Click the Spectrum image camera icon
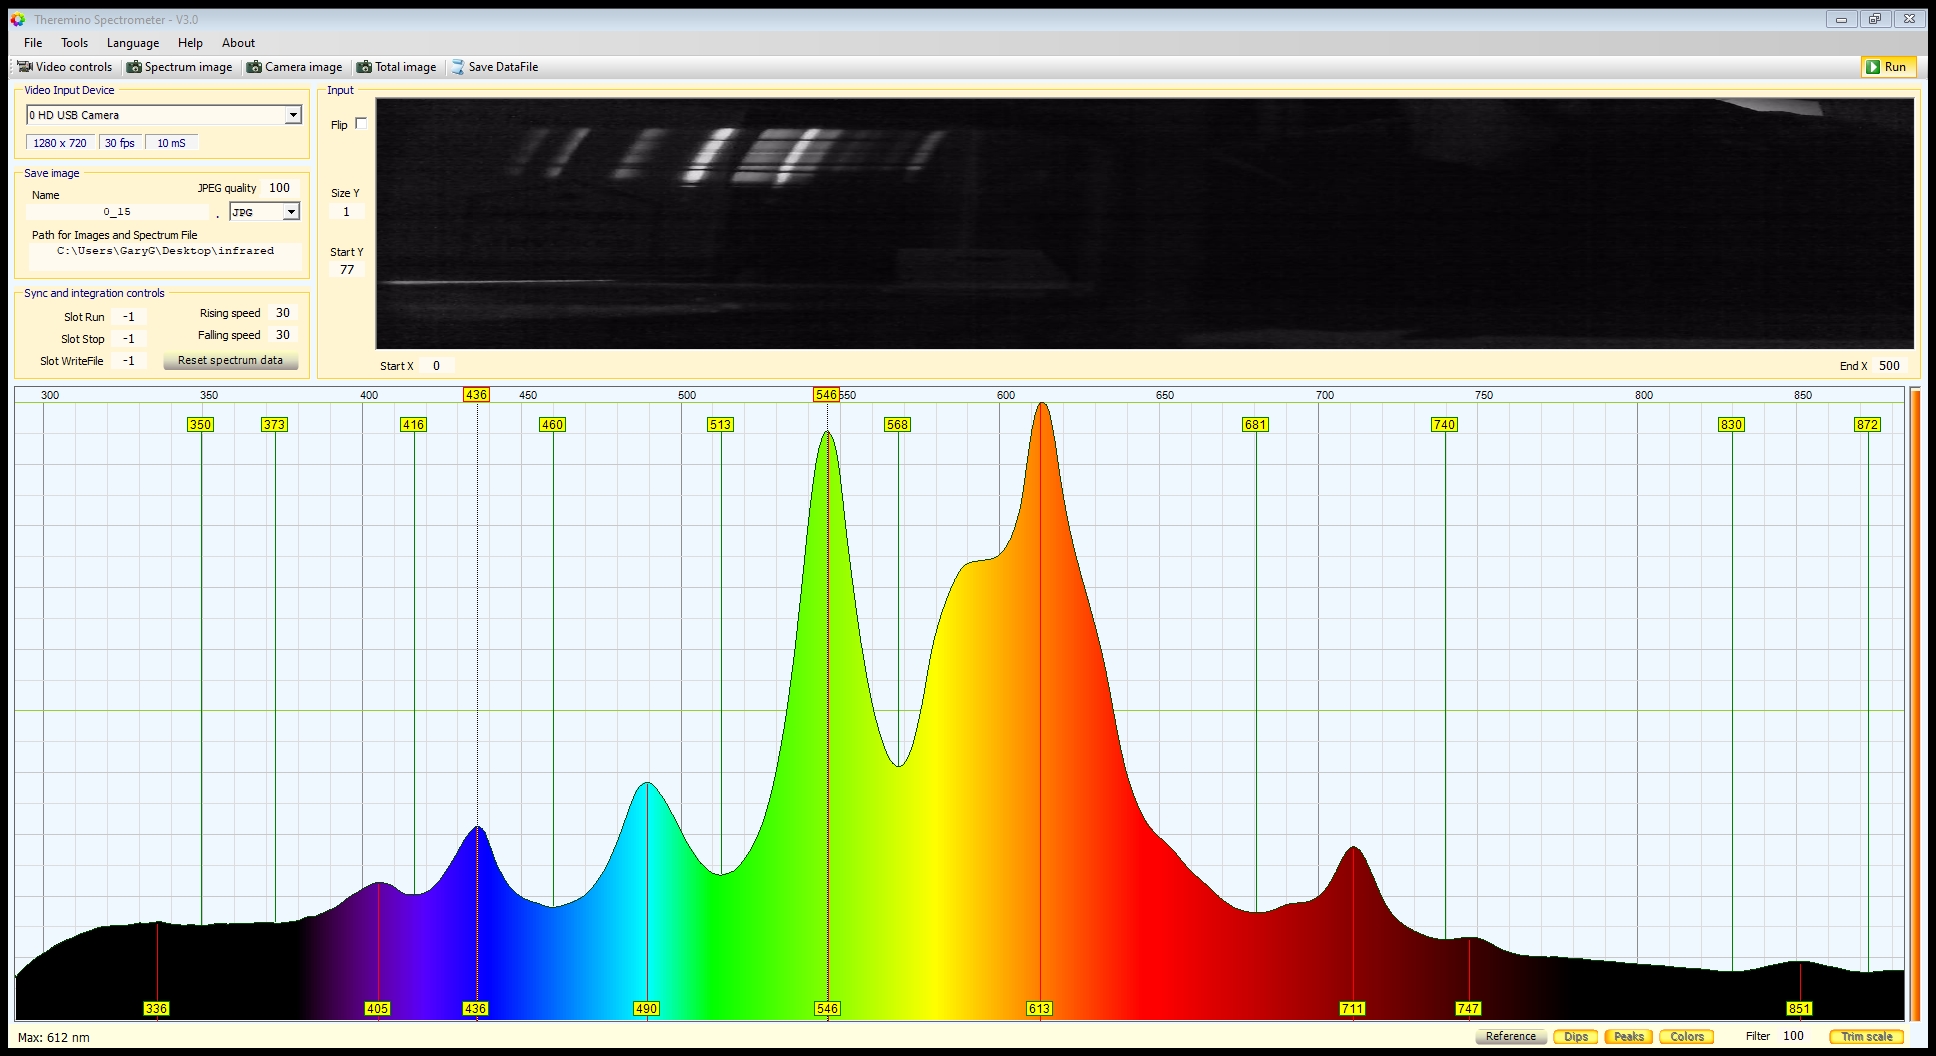1936x1056 pixels. click(x=134, y=67)
